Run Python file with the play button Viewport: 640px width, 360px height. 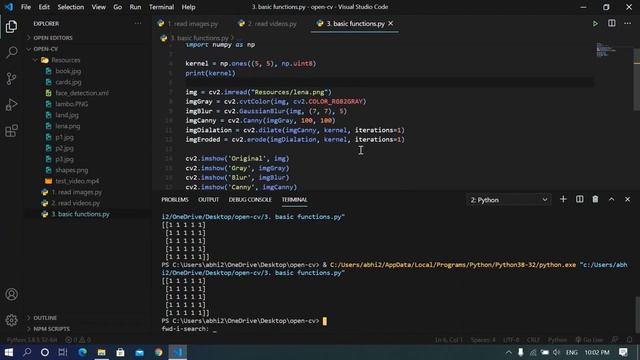[595, 24]
